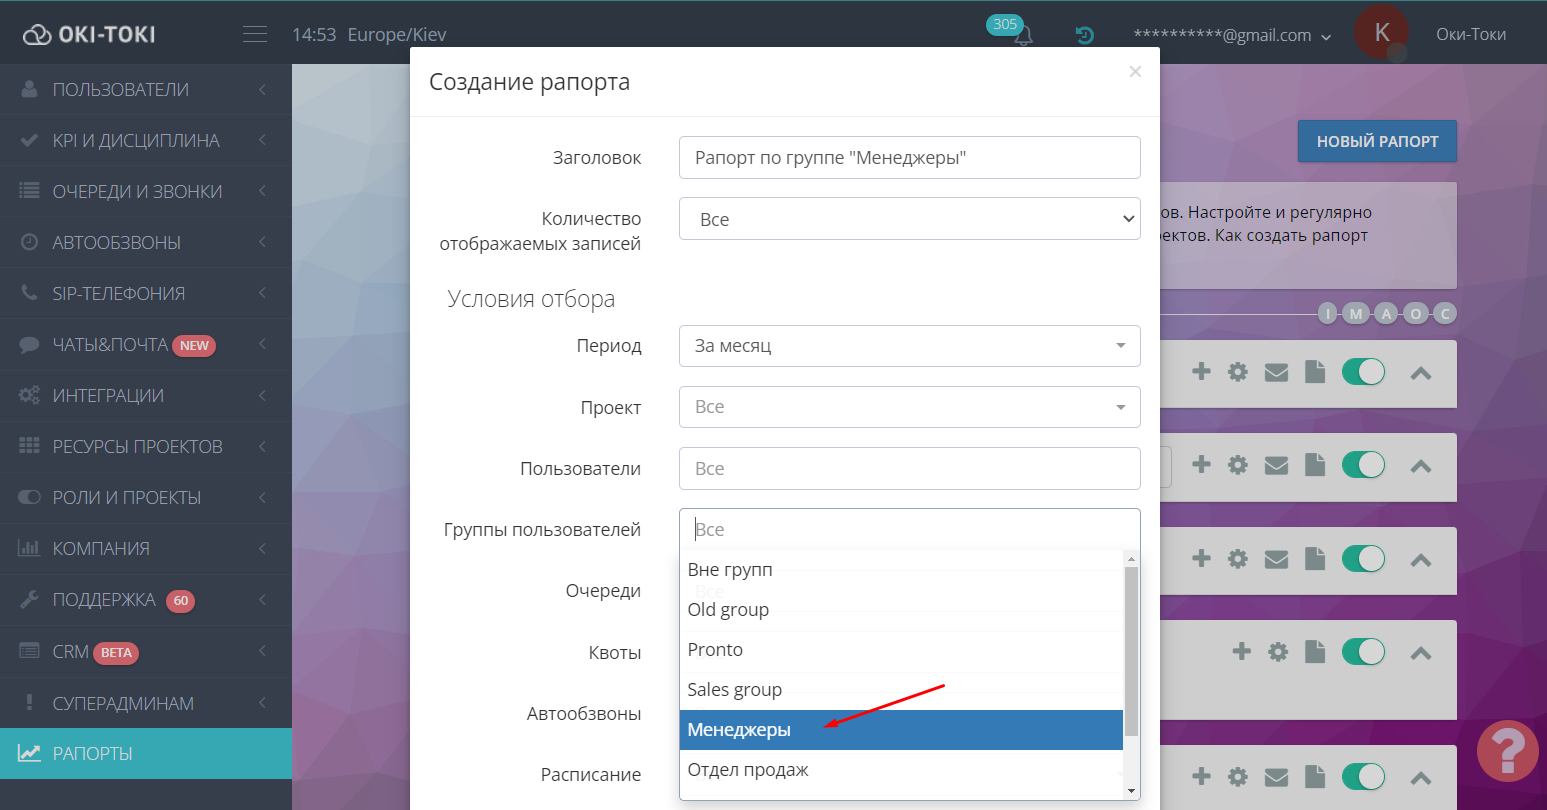The width and height of the screenshot is (1547, 810).
Task: Select the Поддержка wrench icon
Action: pos(30,599)
